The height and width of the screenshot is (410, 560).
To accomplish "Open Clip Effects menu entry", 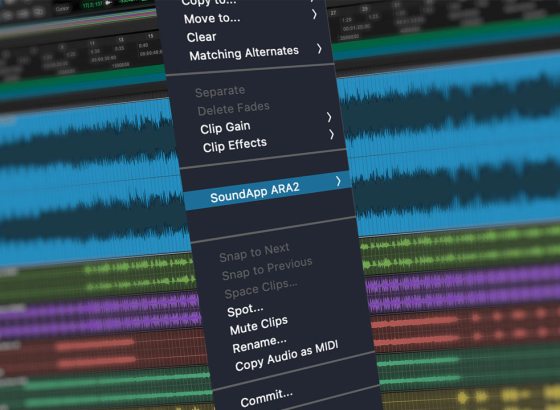I will point(235,145).
